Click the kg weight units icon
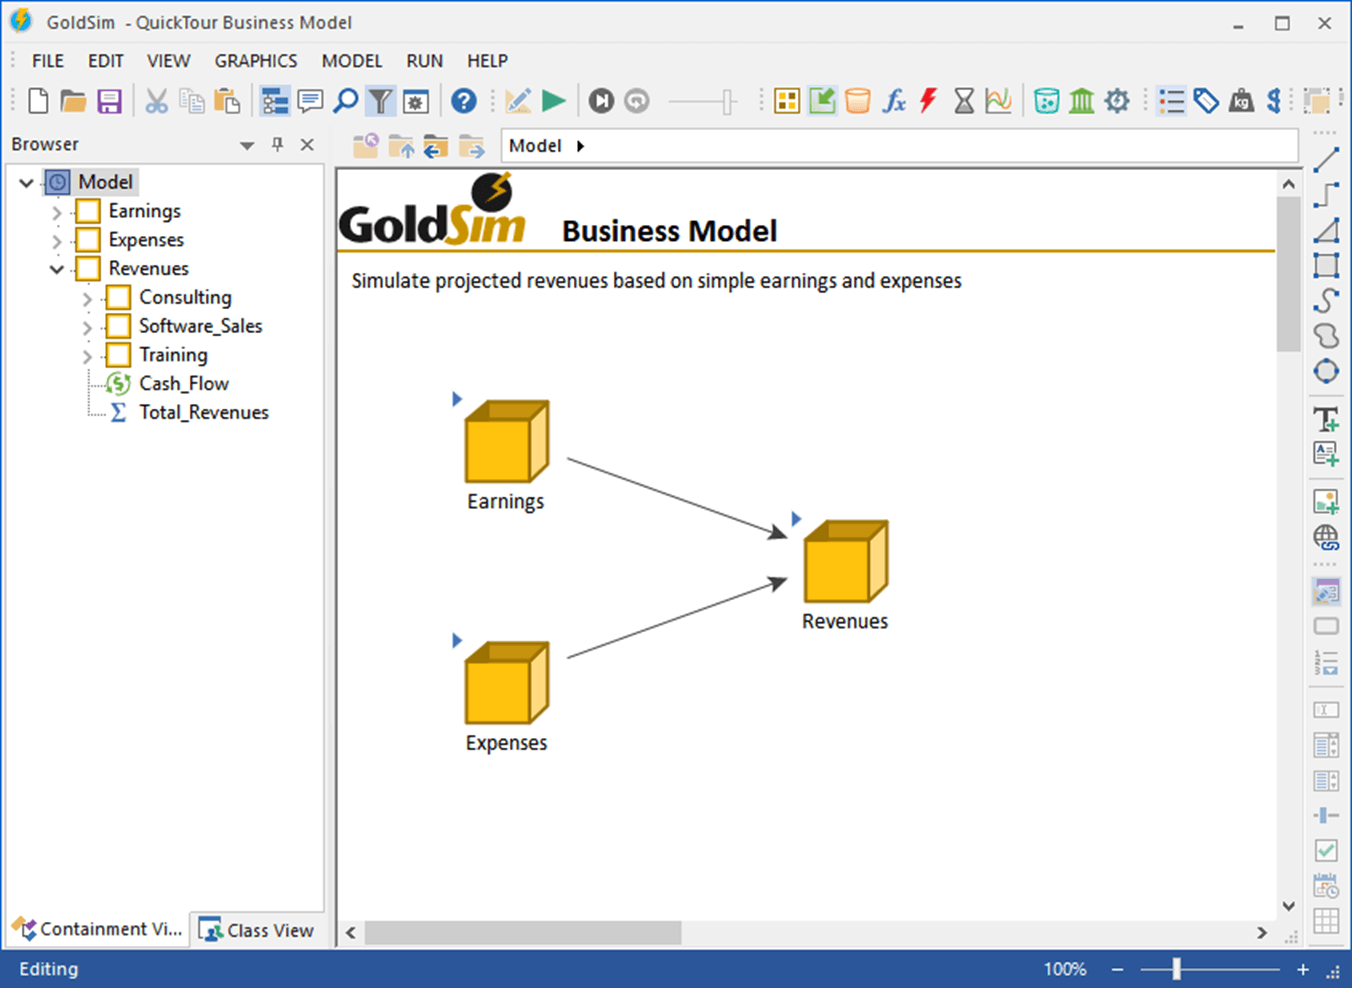This screenshot has height=988, width=1352. 1241,101
